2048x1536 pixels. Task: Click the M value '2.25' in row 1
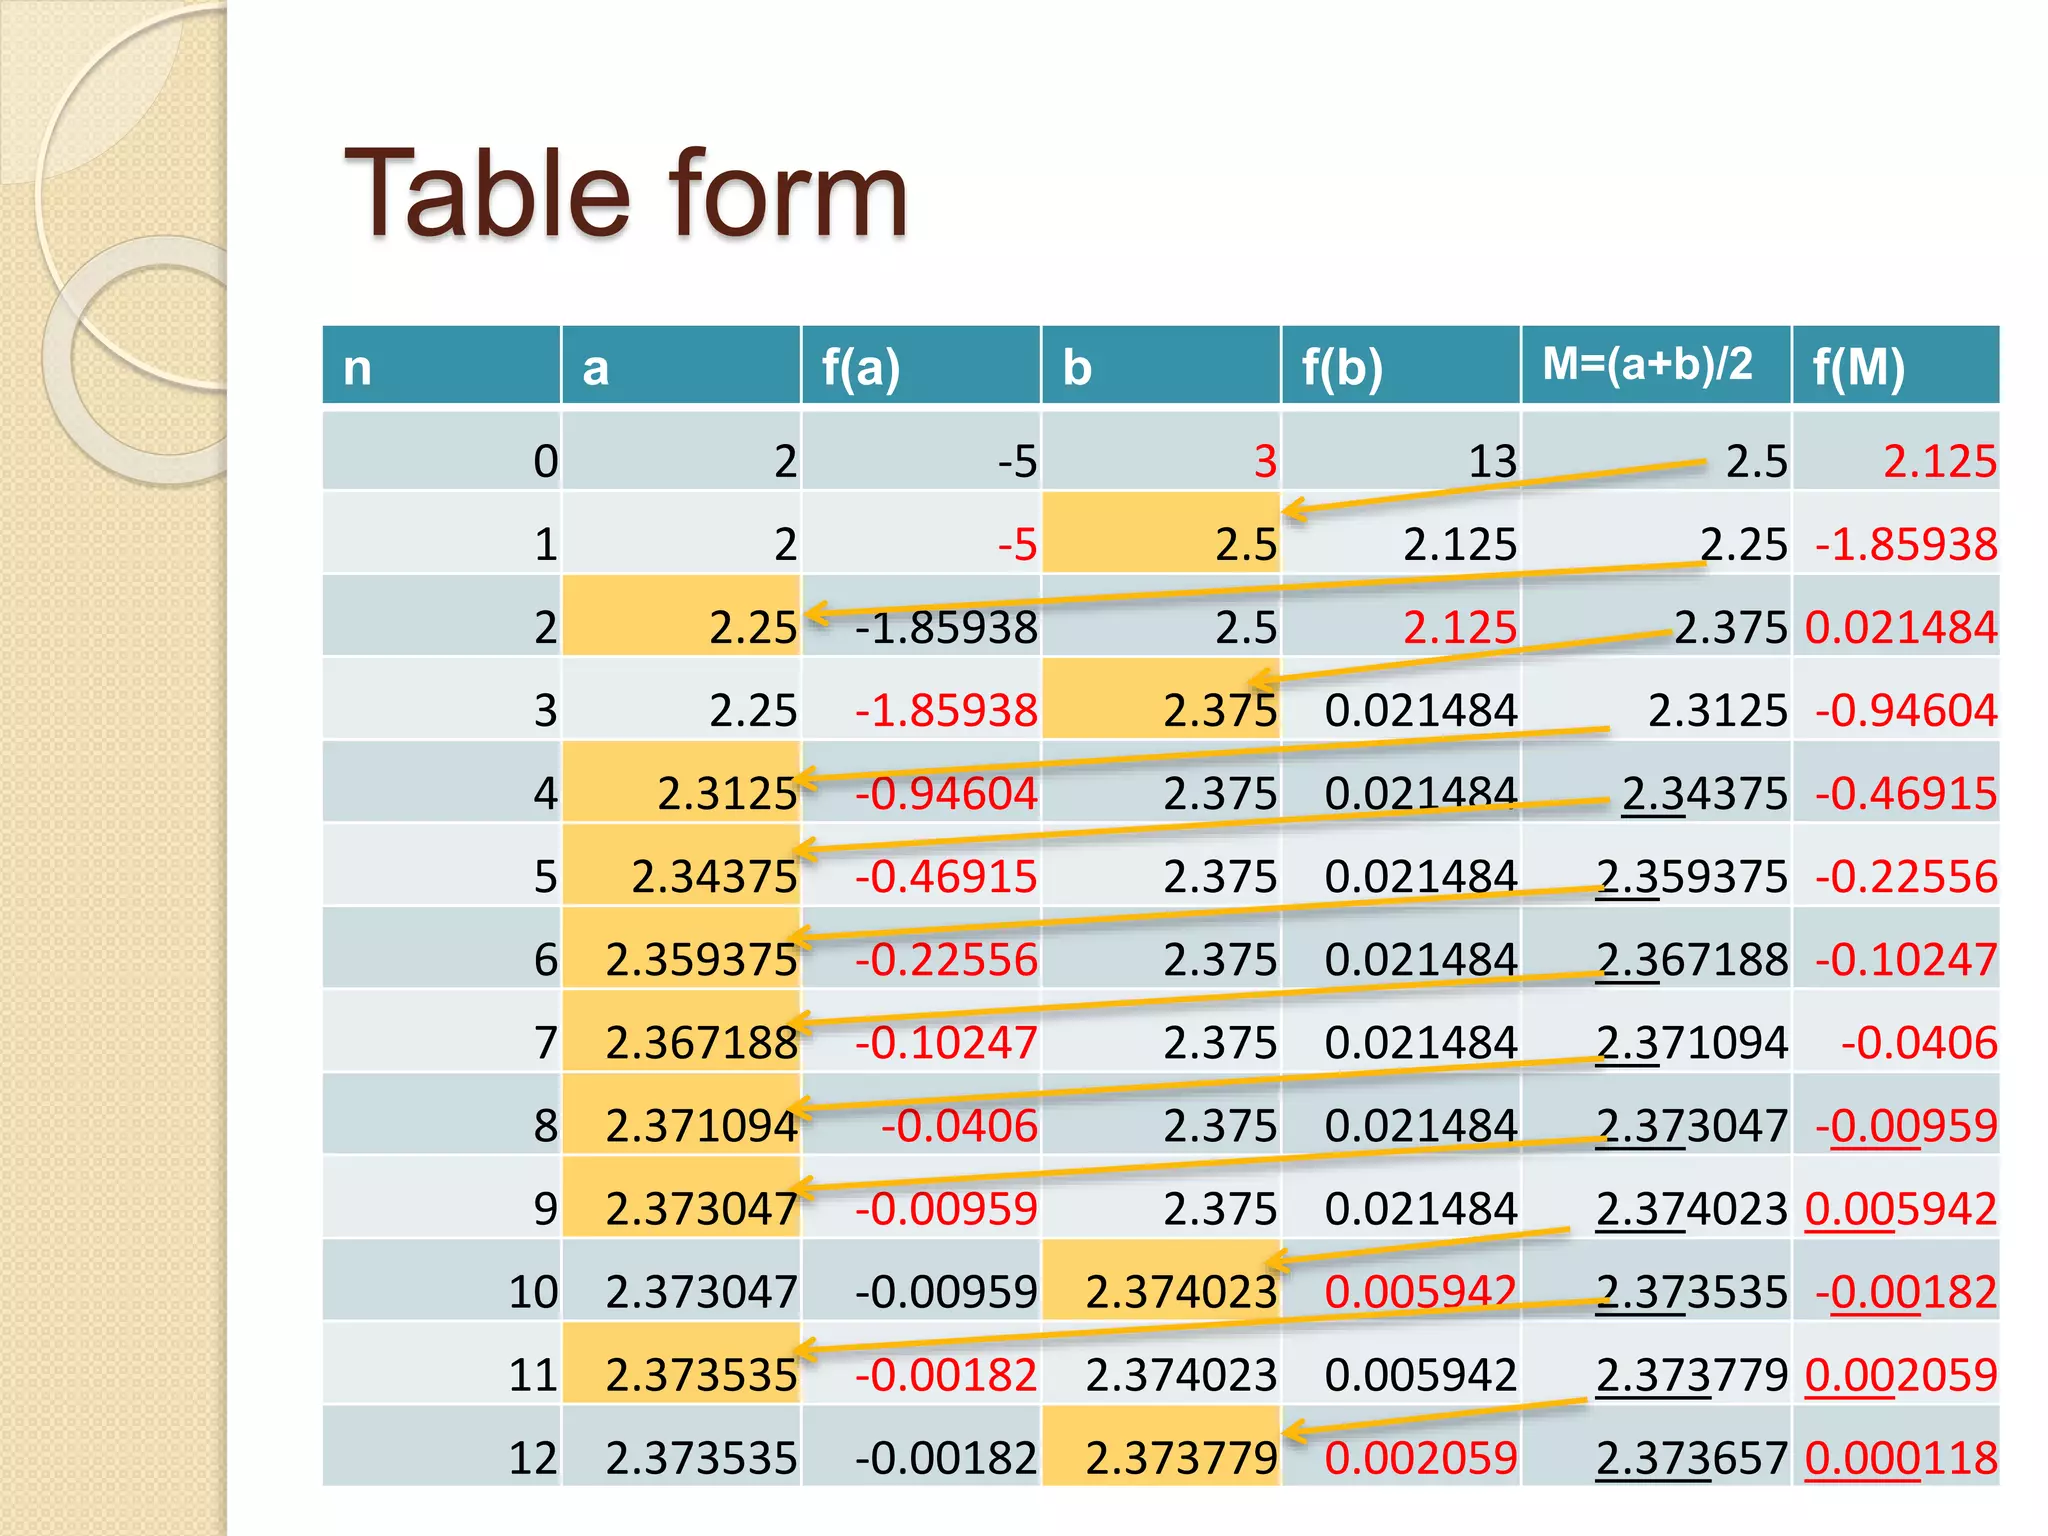(x=1744, y=544)
